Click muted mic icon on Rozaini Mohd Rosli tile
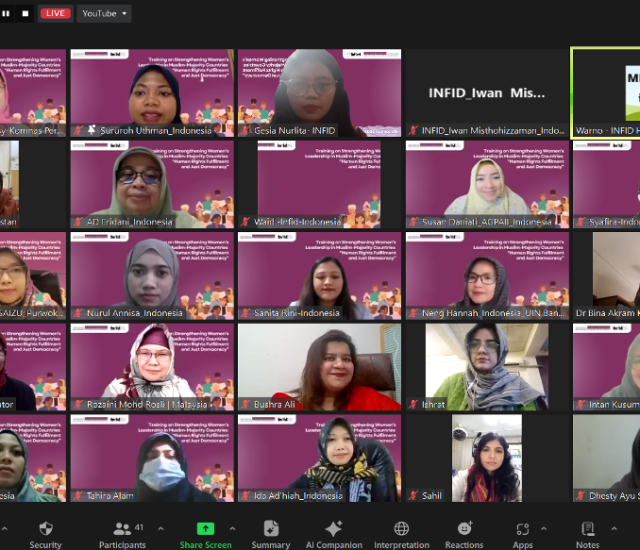 78,405
